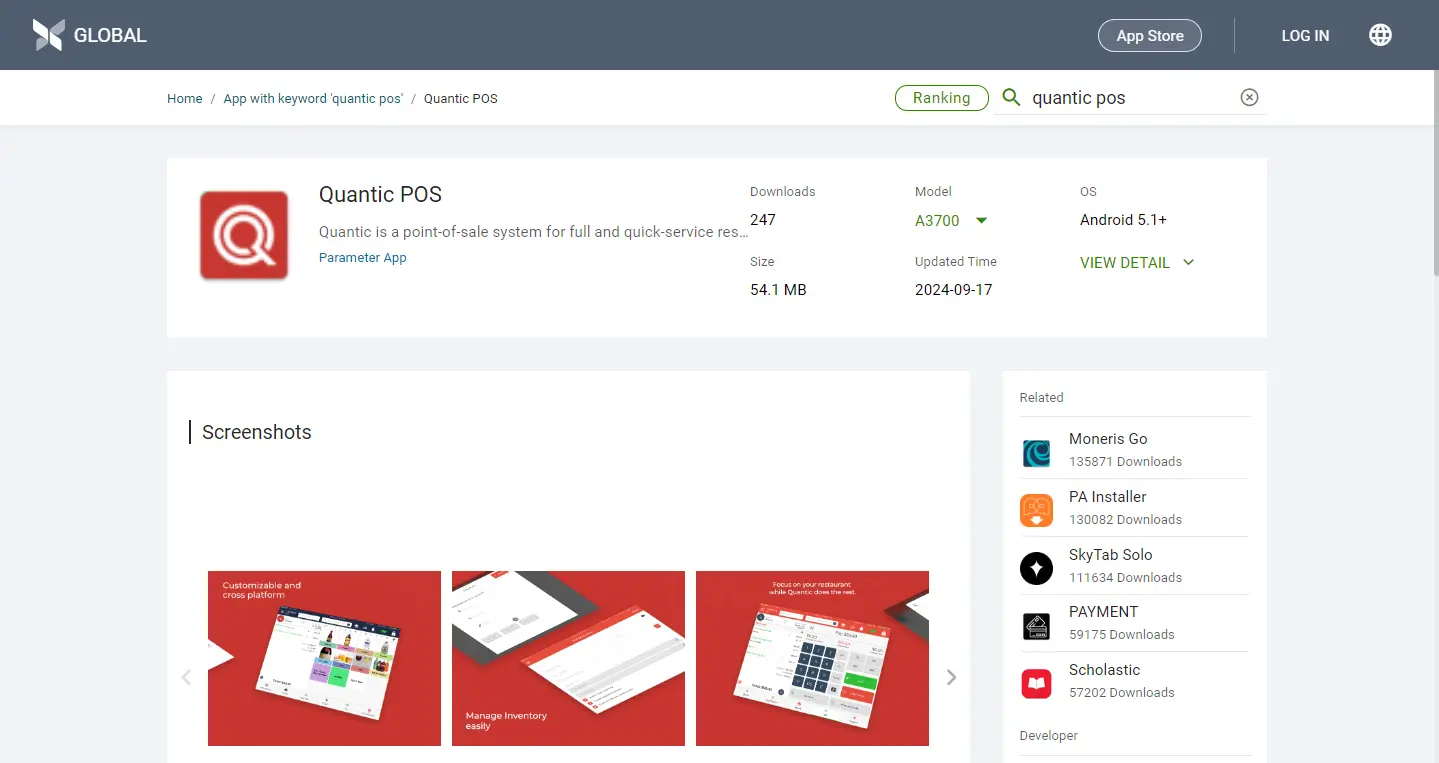This screenshot has width=1439, height=763.
Task: Clear the search query using the X icon
Action: click(1248, 96)
